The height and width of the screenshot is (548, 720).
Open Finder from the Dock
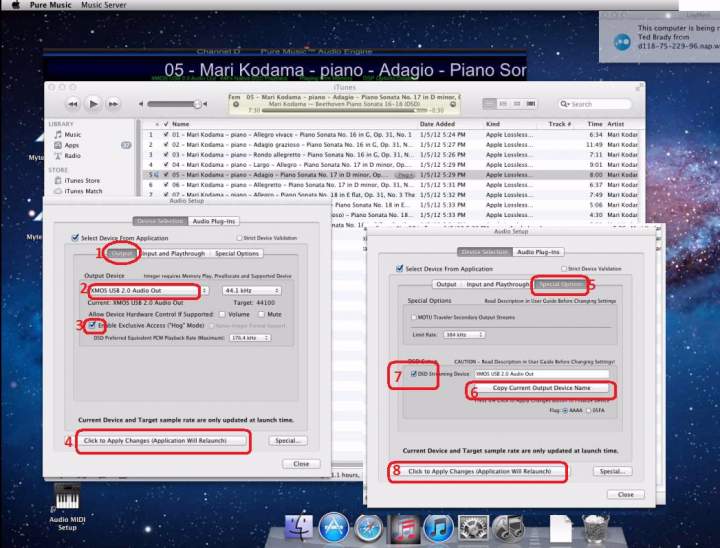pyautogui.click(x=299, y=528)
